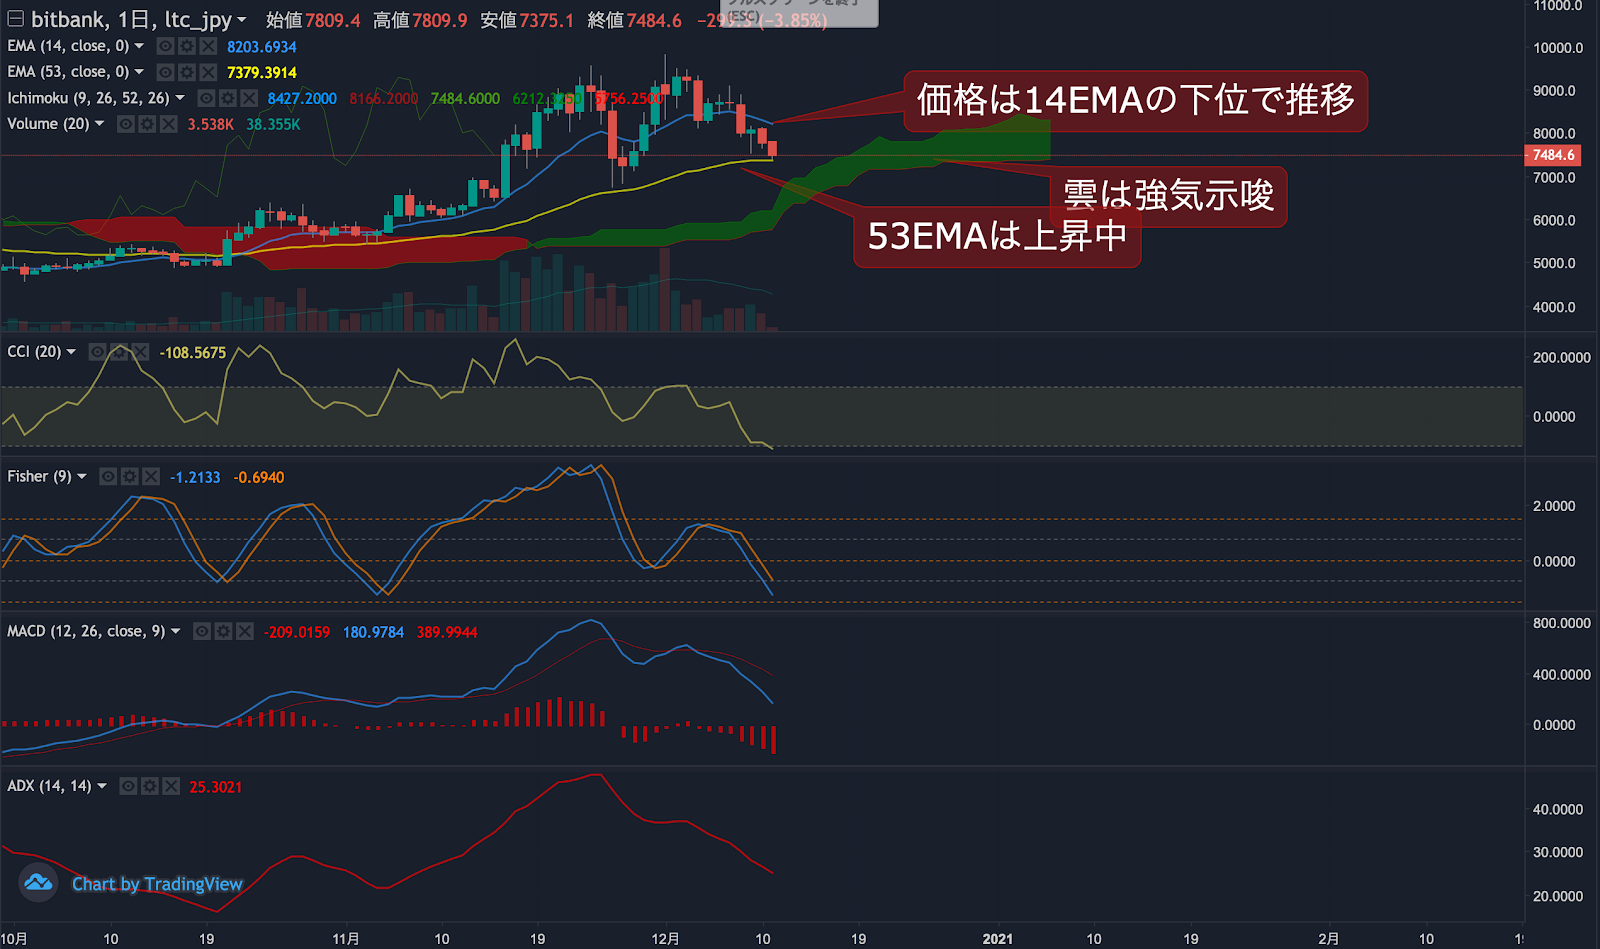Open Ichimoku indicator settings gear
This screenshot has width=1600, height=949.
point(227,98)
